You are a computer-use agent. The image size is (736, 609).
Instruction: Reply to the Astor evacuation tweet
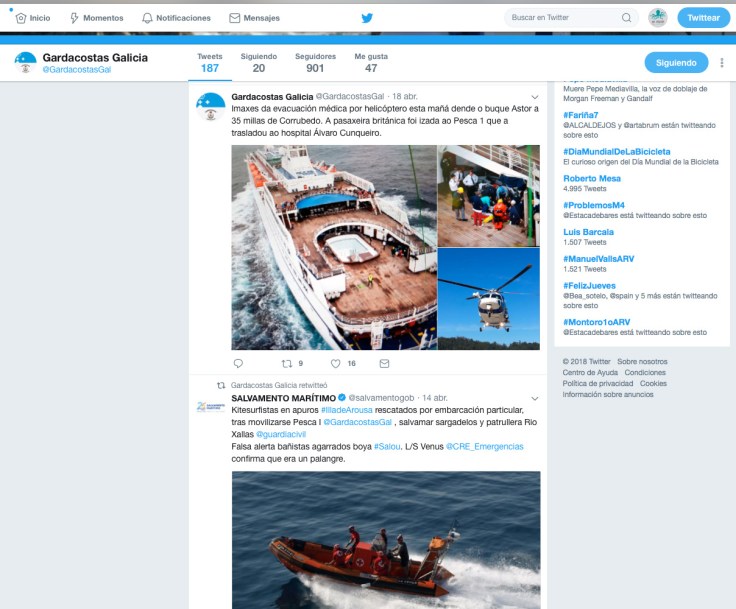tap(238, 364)
